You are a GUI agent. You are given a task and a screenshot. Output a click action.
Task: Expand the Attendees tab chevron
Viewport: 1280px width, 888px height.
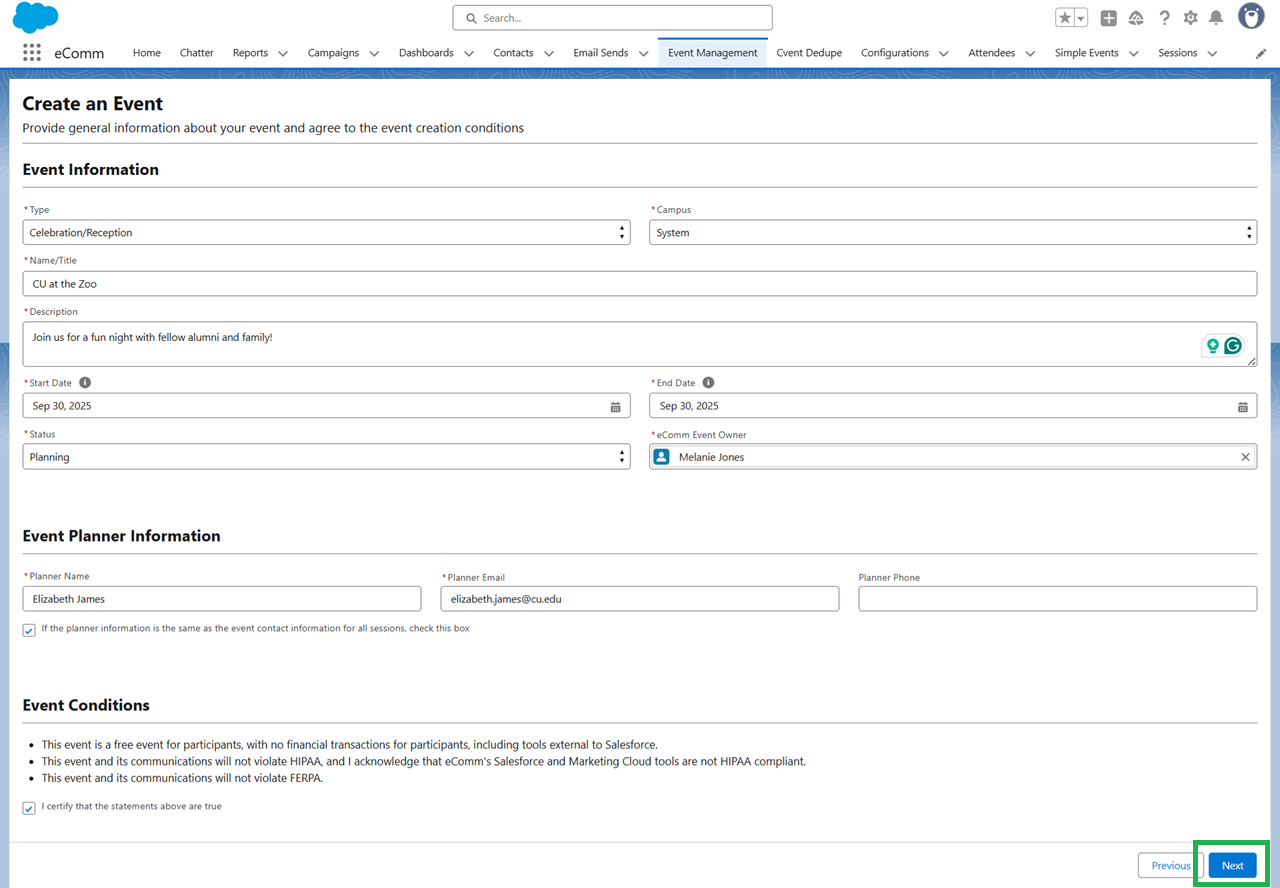(x=1030, y=53)
